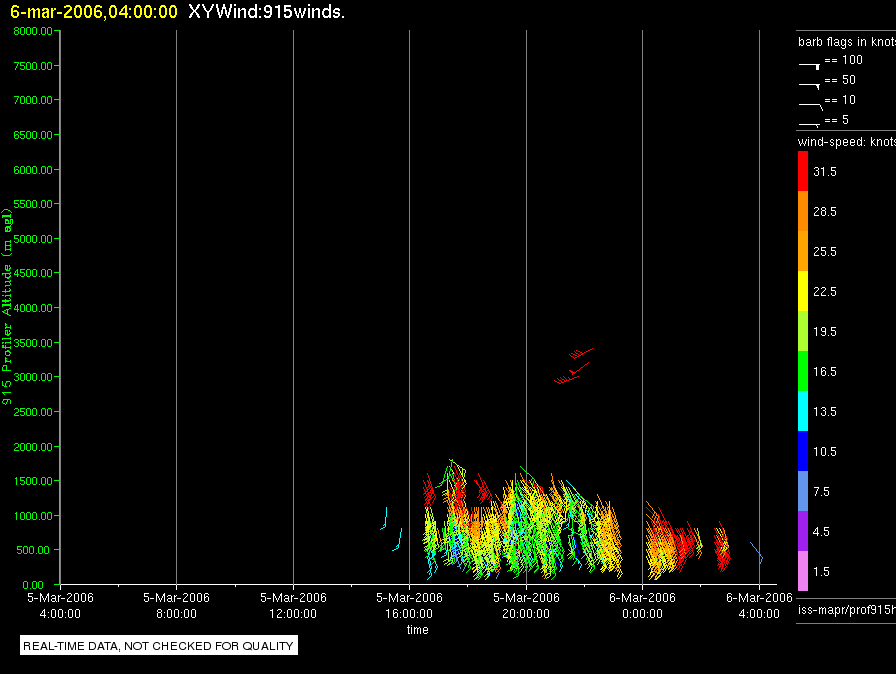Select the yellow 22.5 knots color swatch
The height and width of the screenshot is (674, 896).
point(803,291)
